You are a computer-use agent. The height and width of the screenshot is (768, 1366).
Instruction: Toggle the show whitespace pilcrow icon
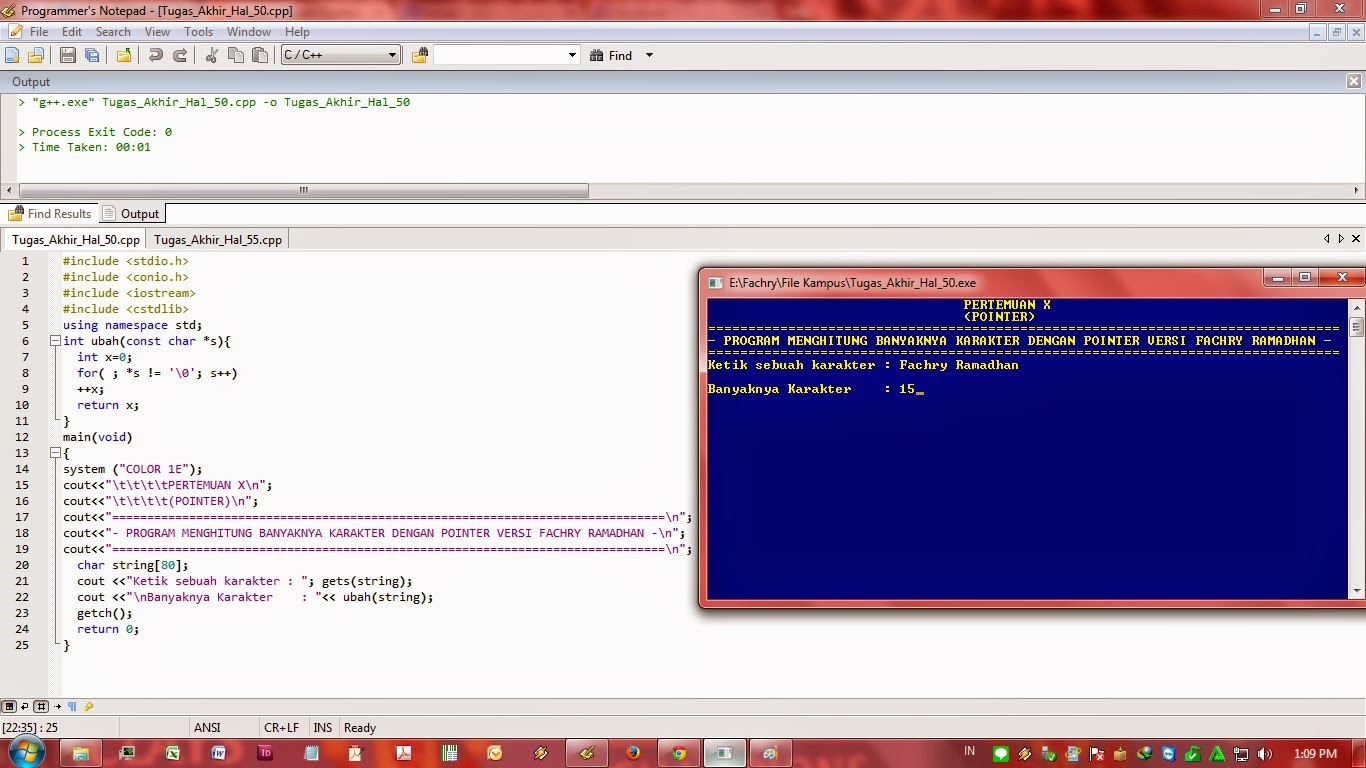(x=72, y=706)
